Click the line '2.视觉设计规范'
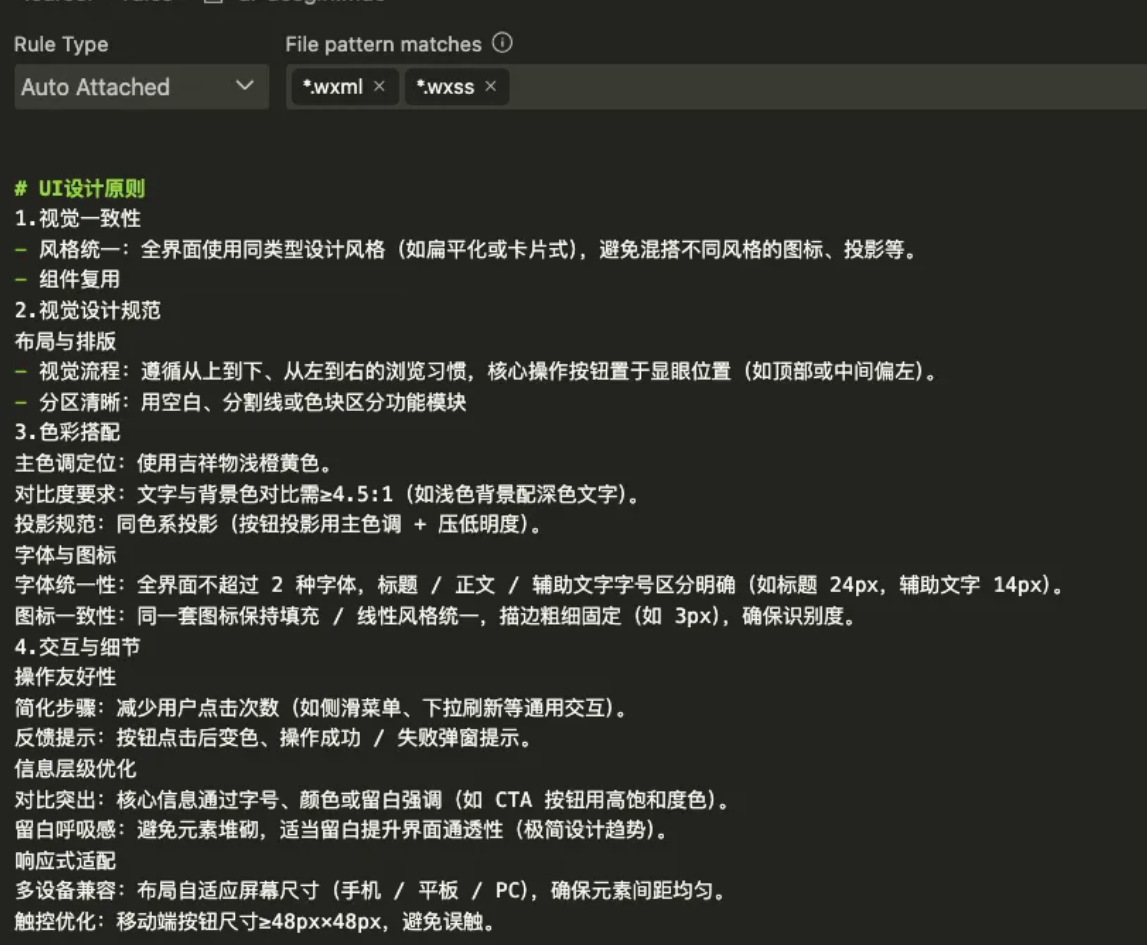 (88, 310)
